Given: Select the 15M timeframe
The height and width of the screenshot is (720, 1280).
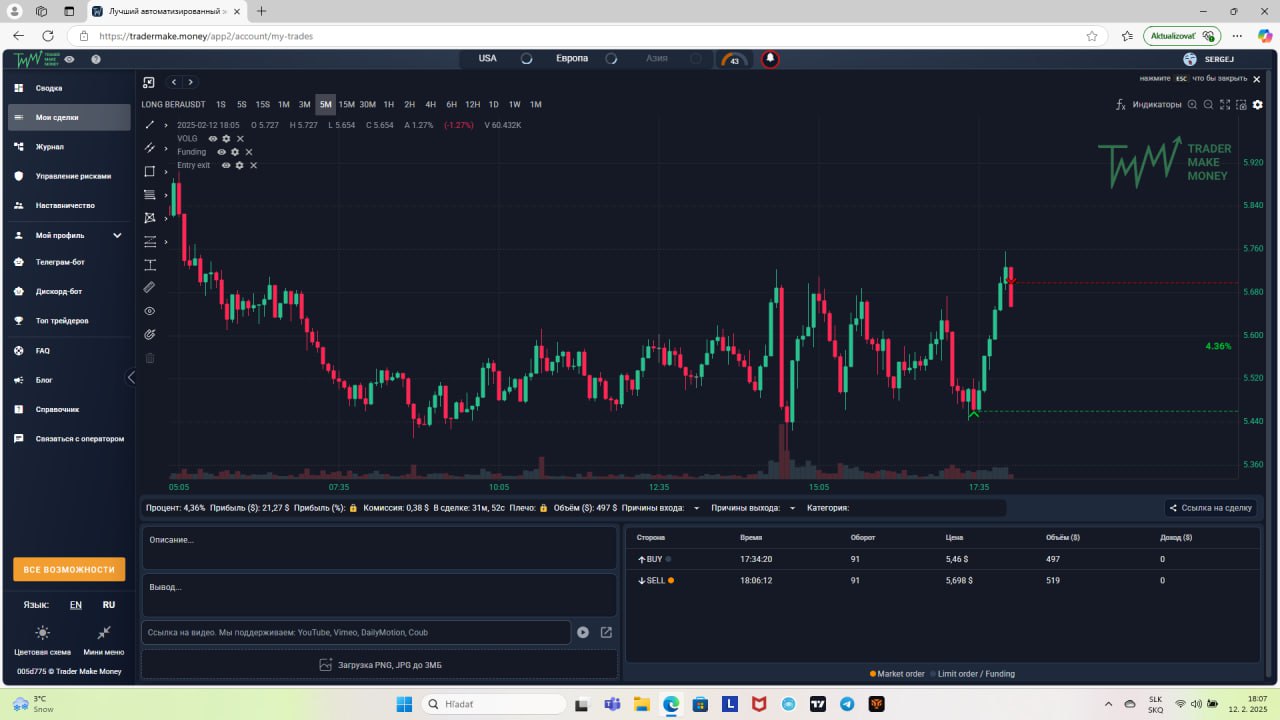Looking at the screenshot, I should coord(346,104).
